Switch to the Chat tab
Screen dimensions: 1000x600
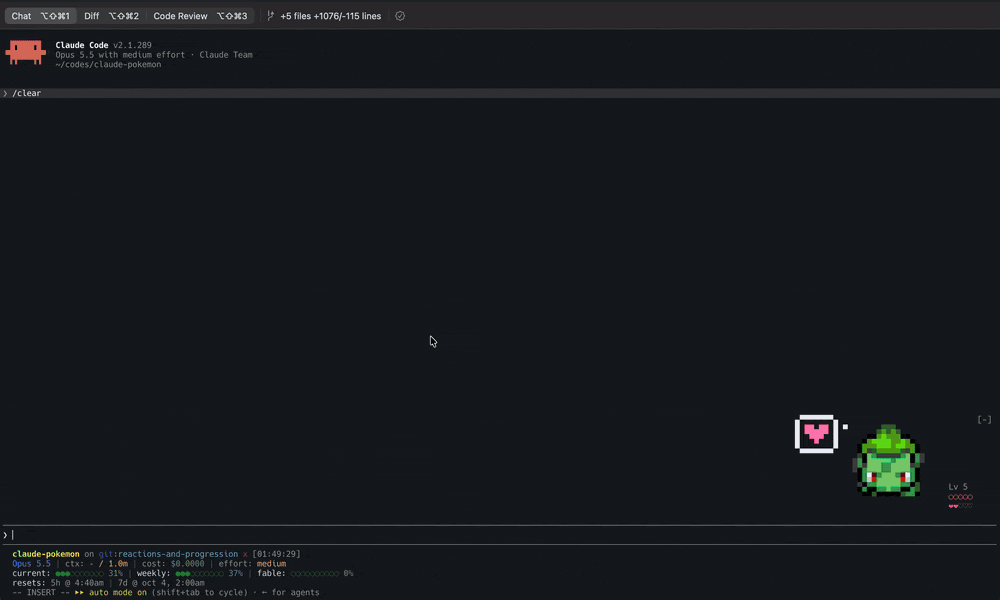click(x=41, y=16)
